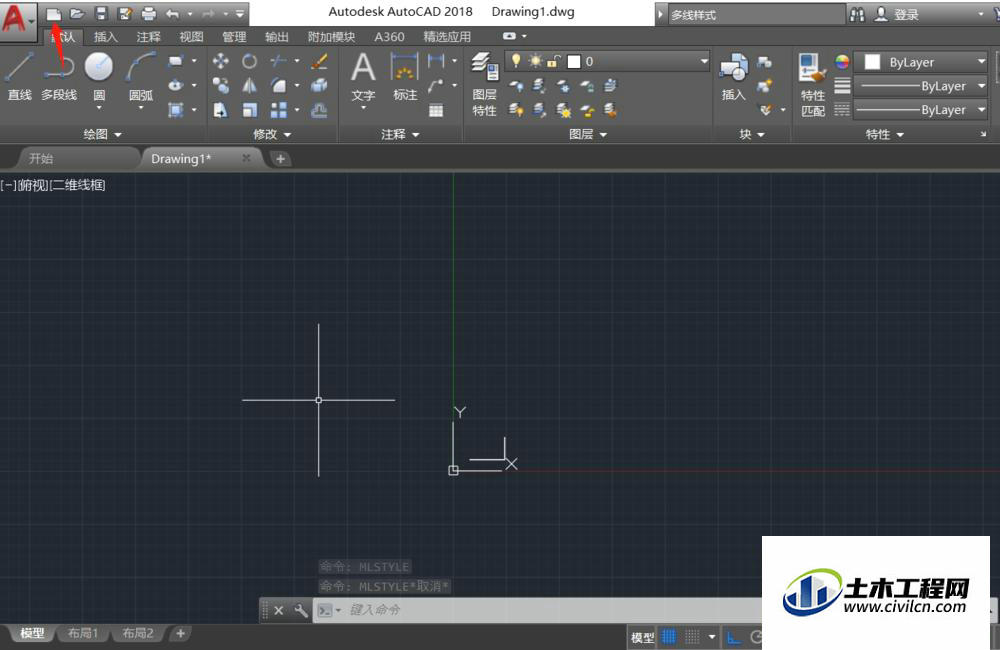Click the Offset tool icon
Screen dimensions: 1000x650
tap(320, 110)
